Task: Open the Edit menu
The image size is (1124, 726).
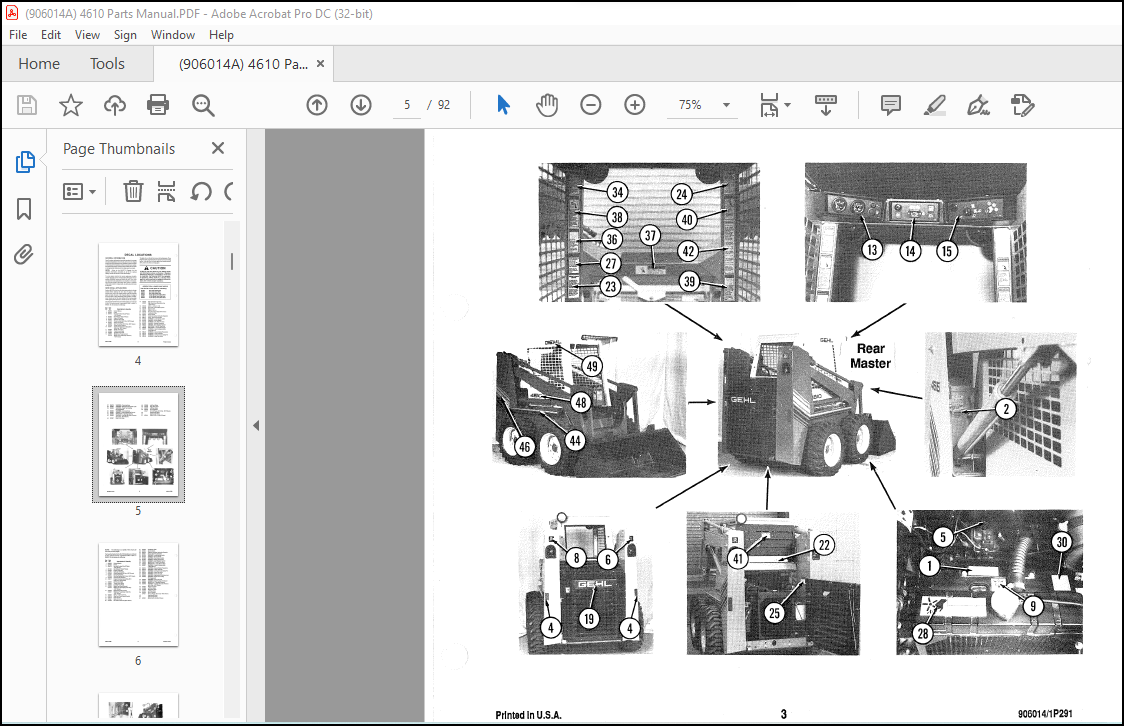Action: pos(51,34)
